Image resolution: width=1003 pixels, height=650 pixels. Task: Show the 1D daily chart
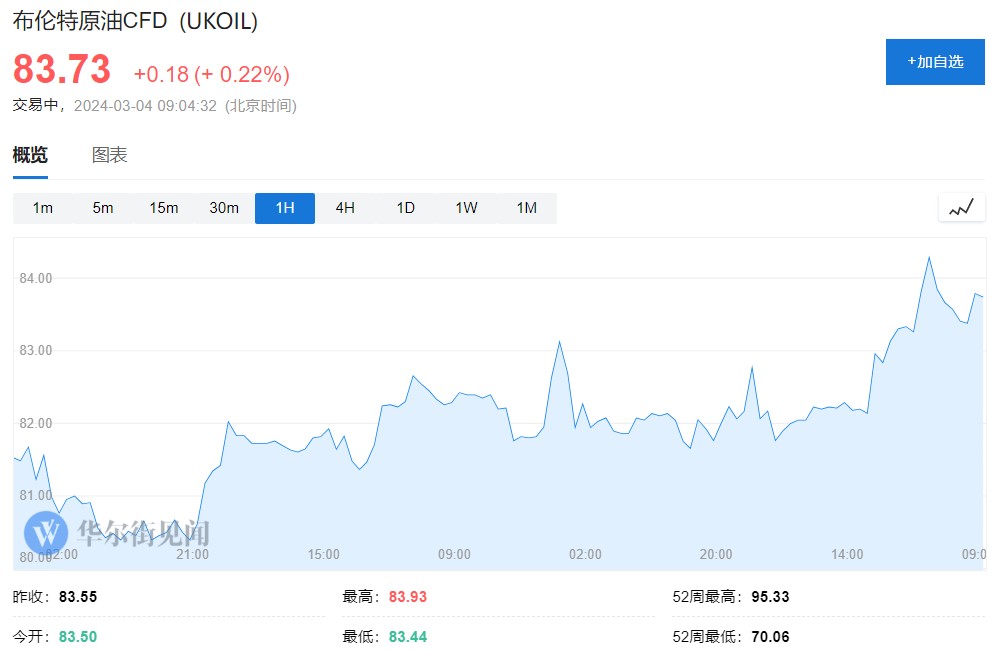click(405, 208)
